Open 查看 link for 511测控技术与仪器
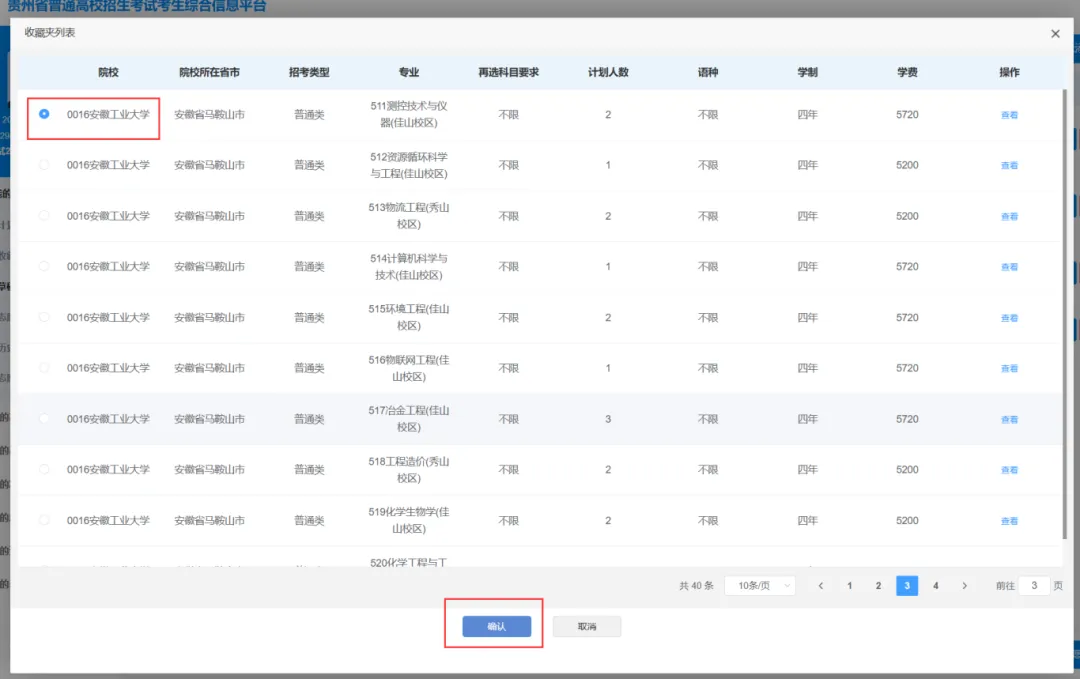Viewport: 1080px width, 679px height. [1009, 115]
